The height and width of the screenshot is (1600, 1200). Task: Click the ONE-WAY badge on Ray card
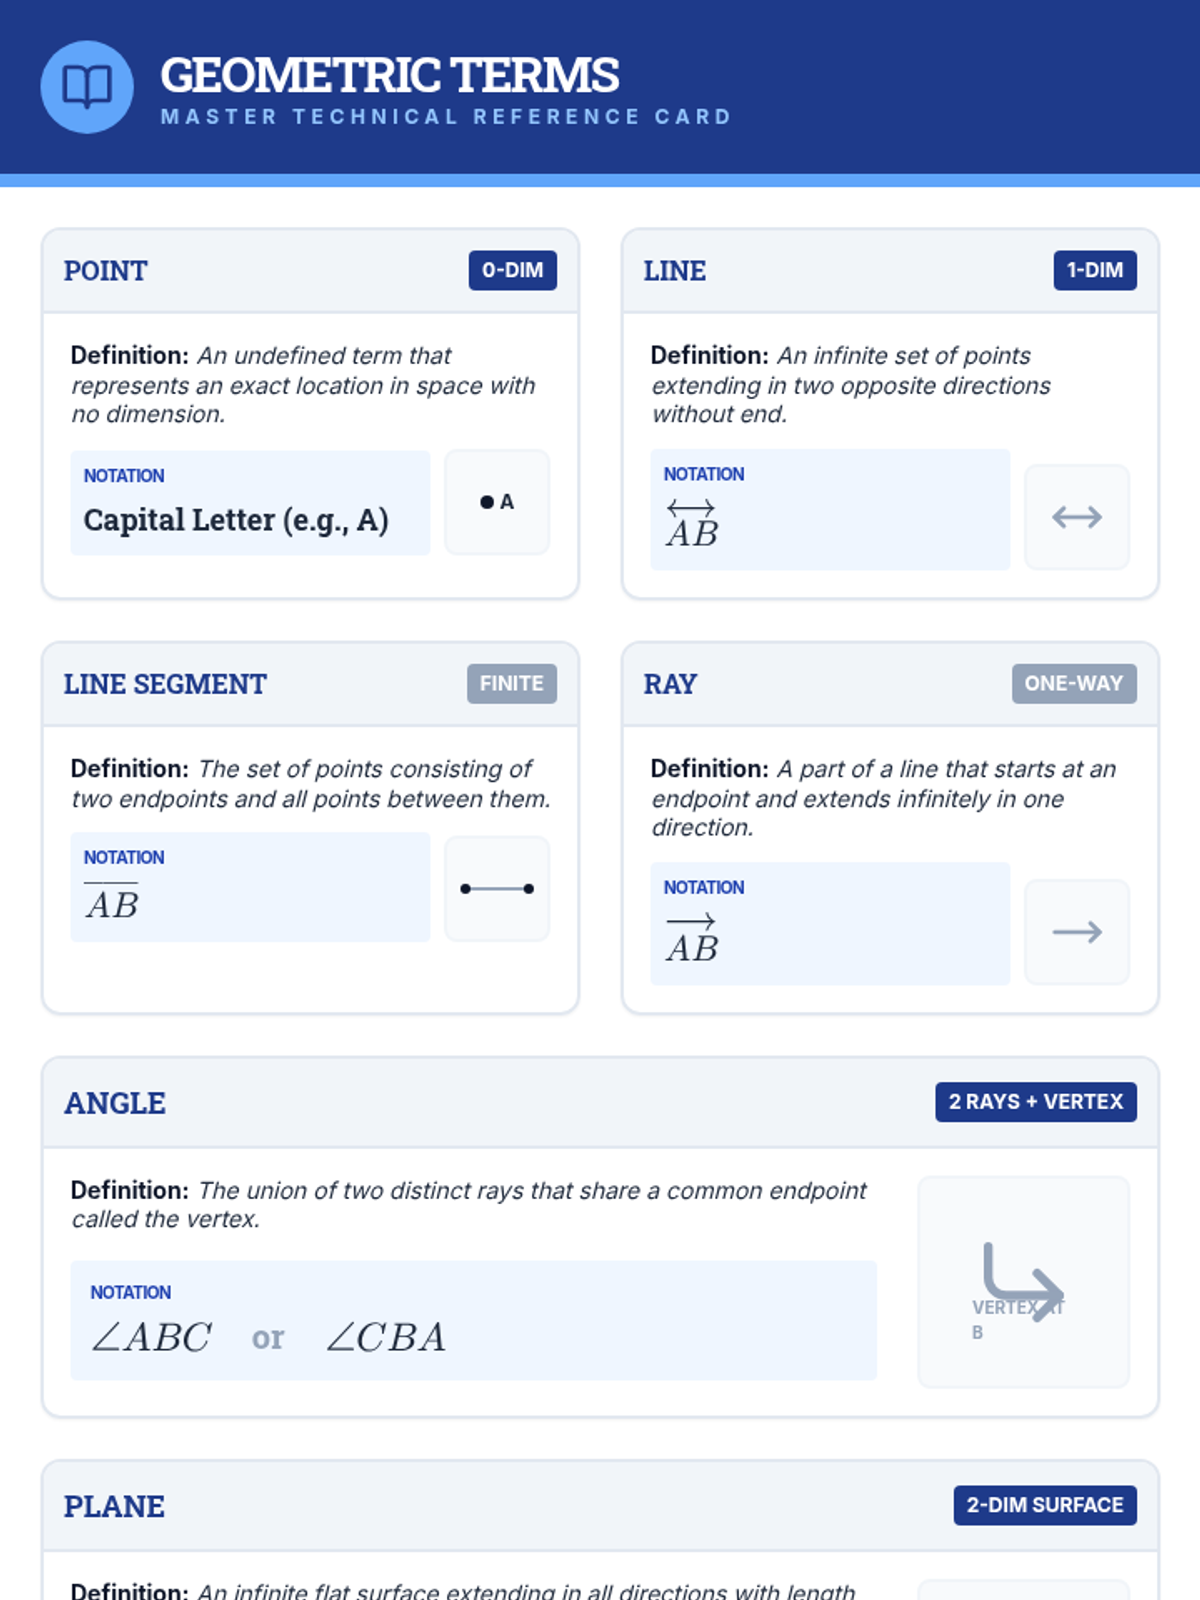1073,684
